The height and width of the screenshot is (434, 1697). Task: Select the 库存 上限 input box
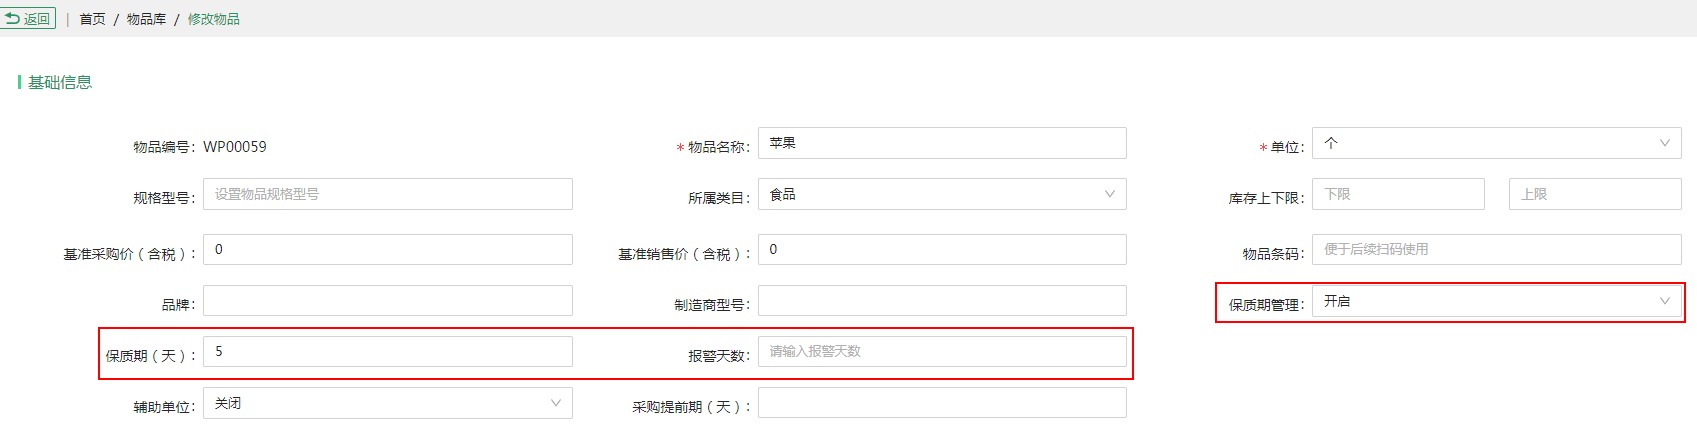point(1595,194)
